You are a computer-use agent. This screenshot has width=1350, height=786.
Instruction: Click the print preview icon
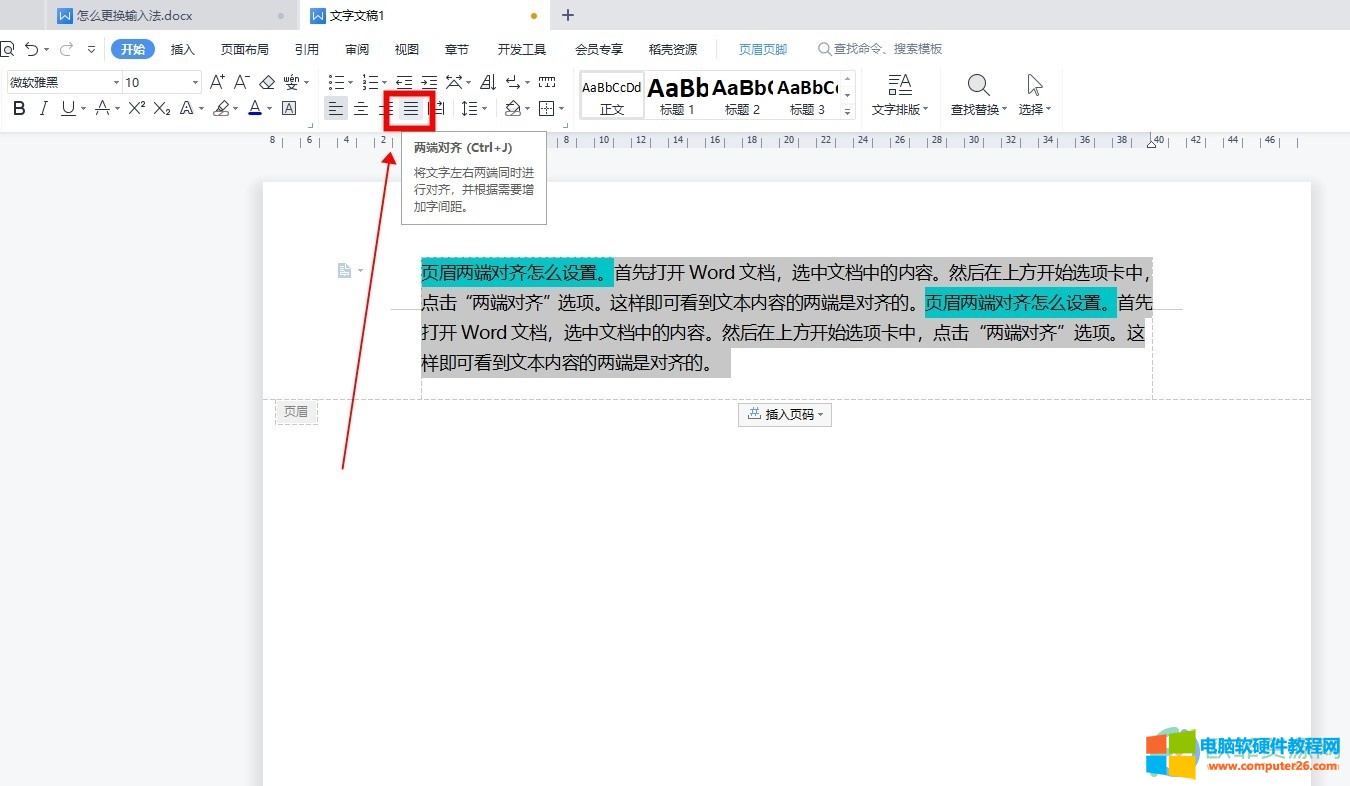[6, 49]
